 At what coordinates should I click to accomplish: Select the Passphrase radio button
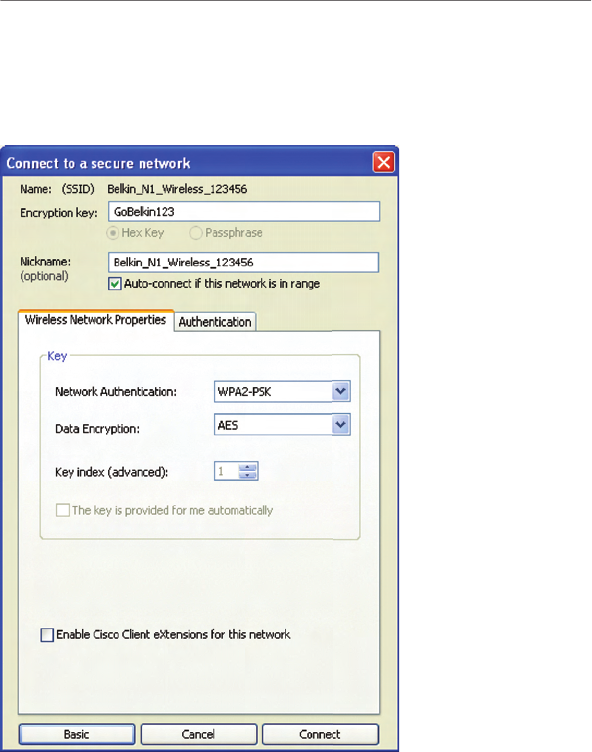tap(196, 233)
